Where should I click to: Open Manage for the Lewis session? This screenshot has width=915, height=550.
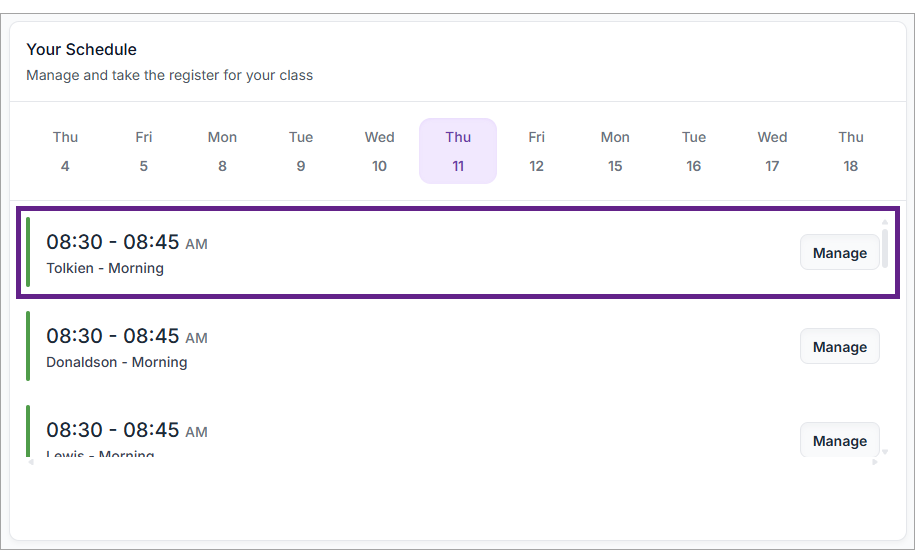pos(839,441)
